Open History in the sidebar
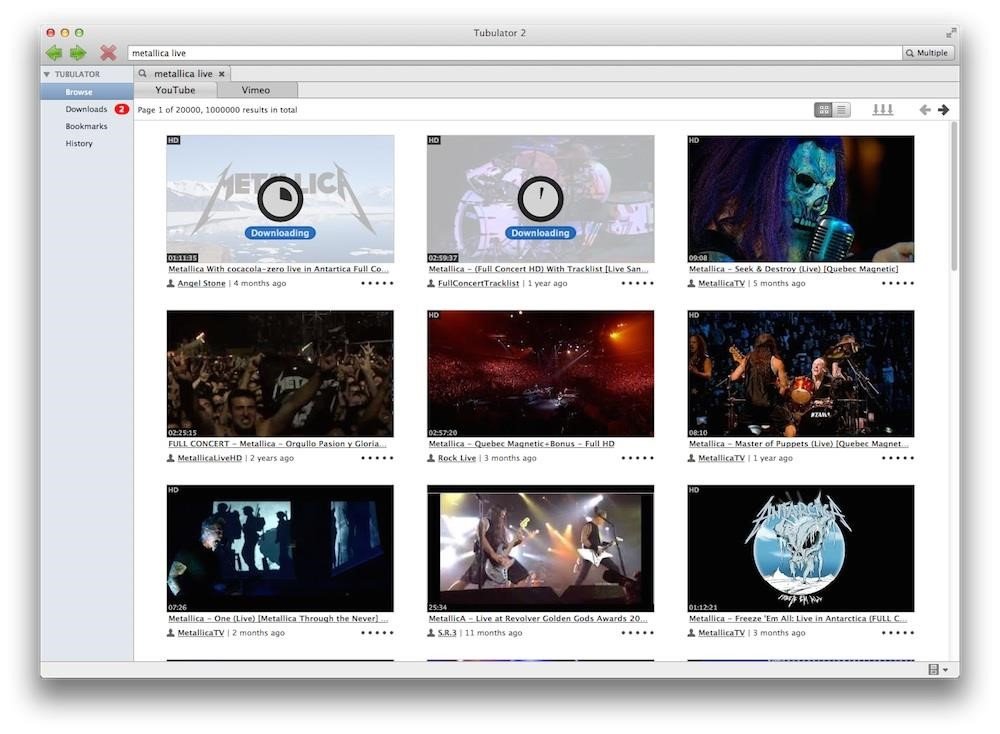 [79, 143]
